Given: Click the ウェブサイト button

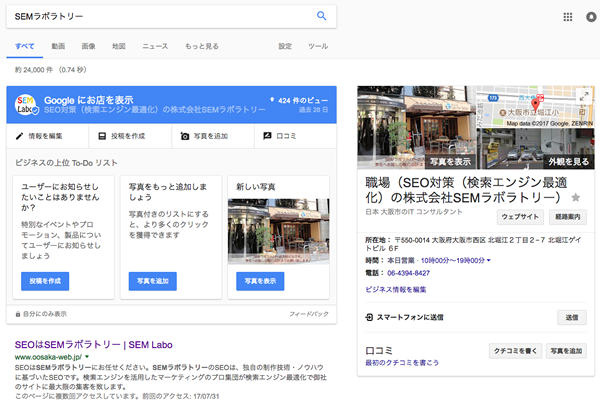Looking at the screenshot, I should [520, 217].
